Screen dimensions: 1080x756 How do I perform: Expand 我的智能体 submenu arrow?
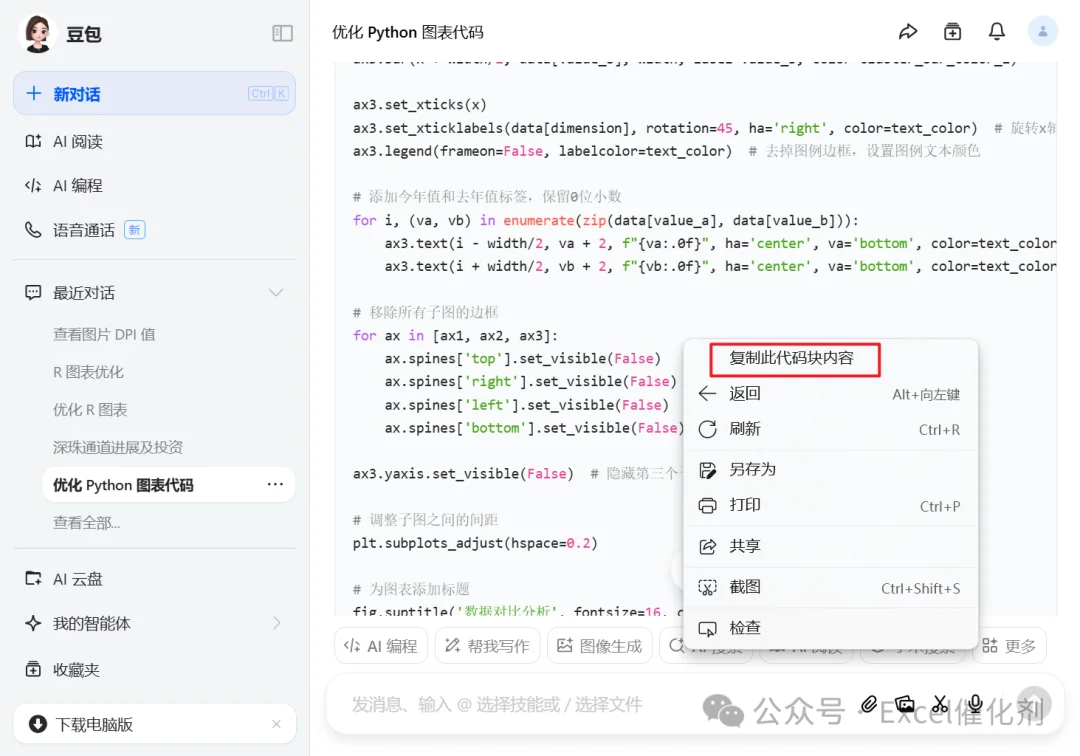point(277,623)
